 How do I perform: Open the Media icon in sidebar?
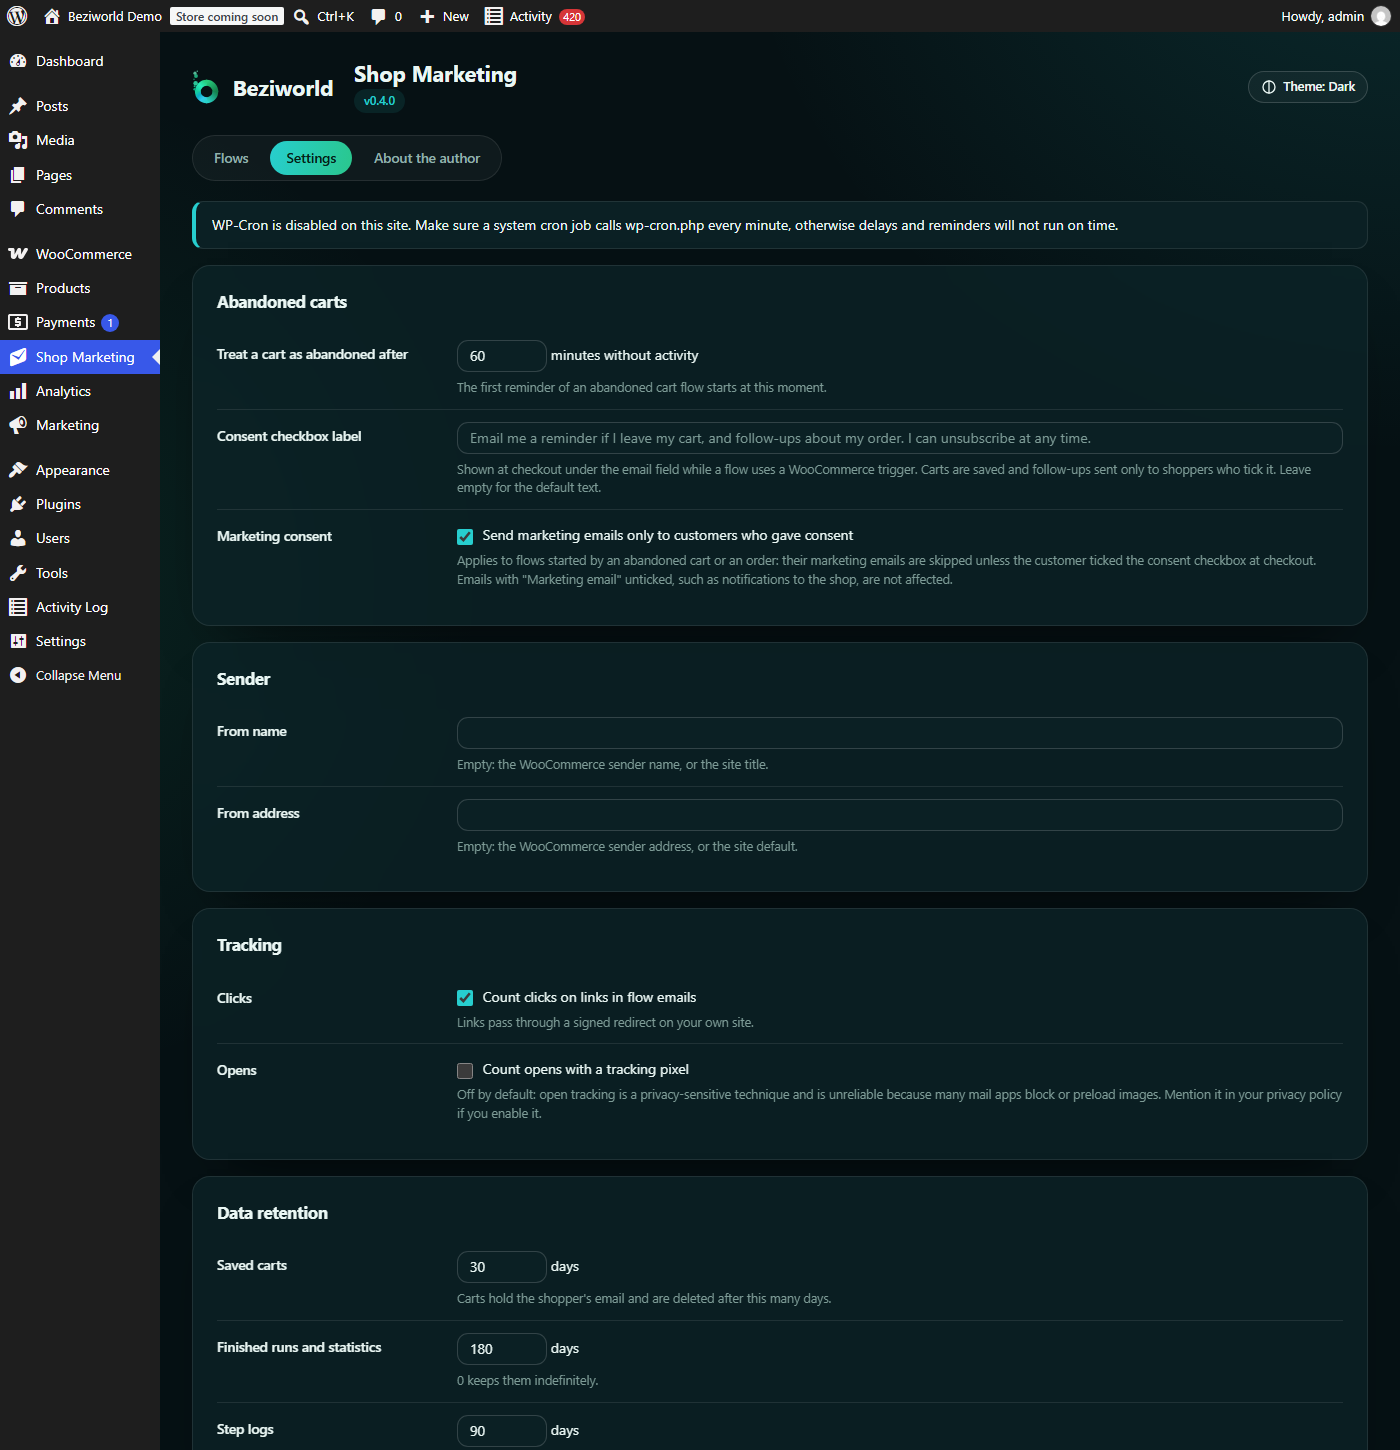point(18,140)
